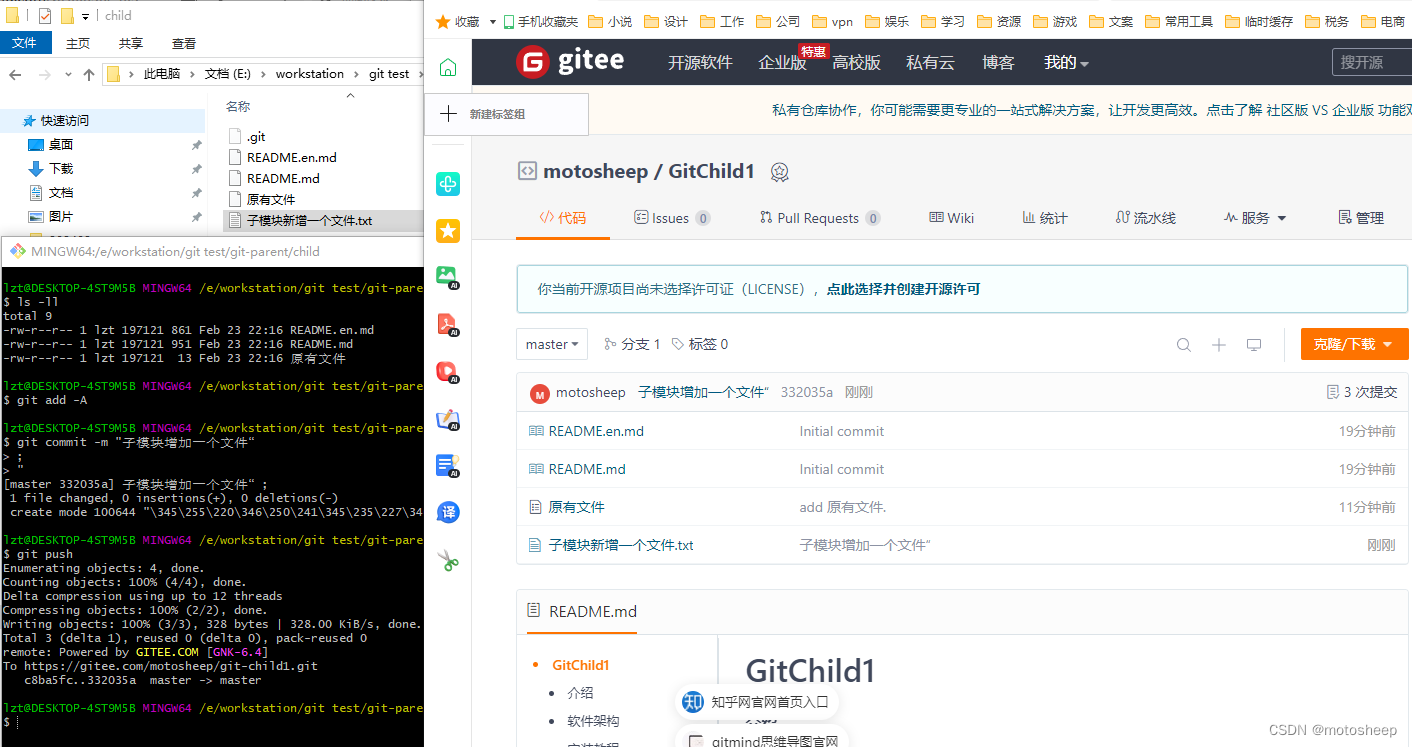Expand the 我的 menu in Gitee header
This screenshot has width=1412, height=747.
click(1066, 62)
